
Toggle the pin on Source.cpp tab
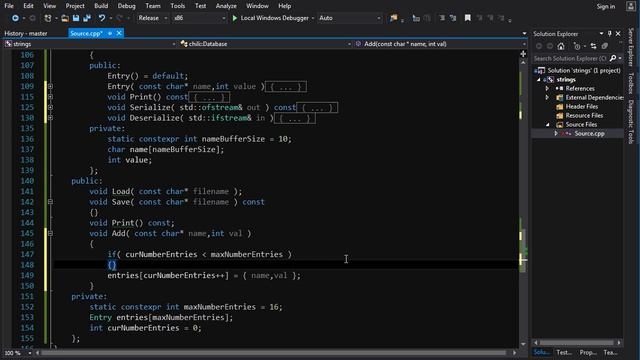pyautogui.click(x=110, y=33)
